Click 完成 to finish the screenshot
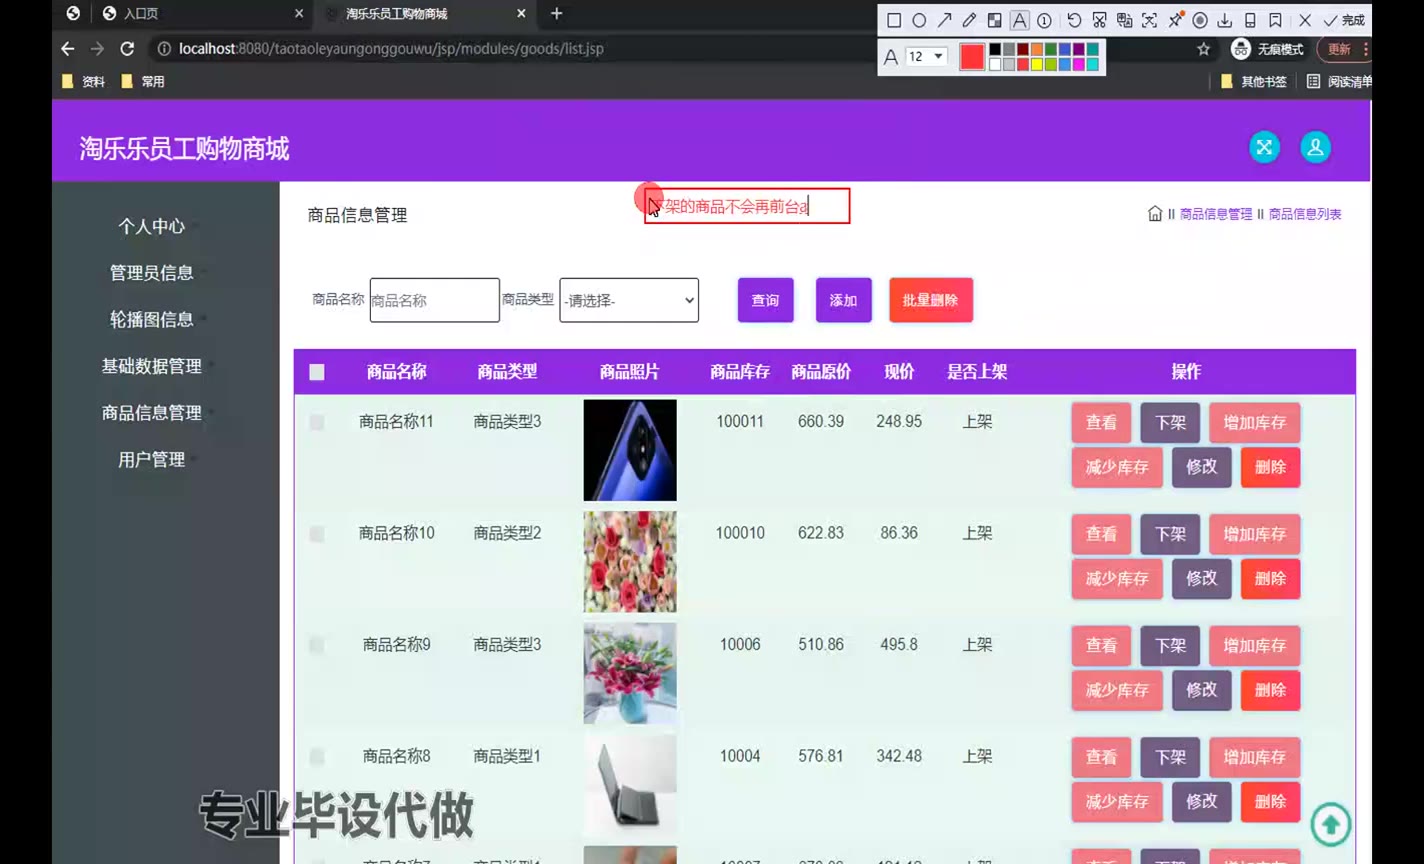 (1344, 20)
